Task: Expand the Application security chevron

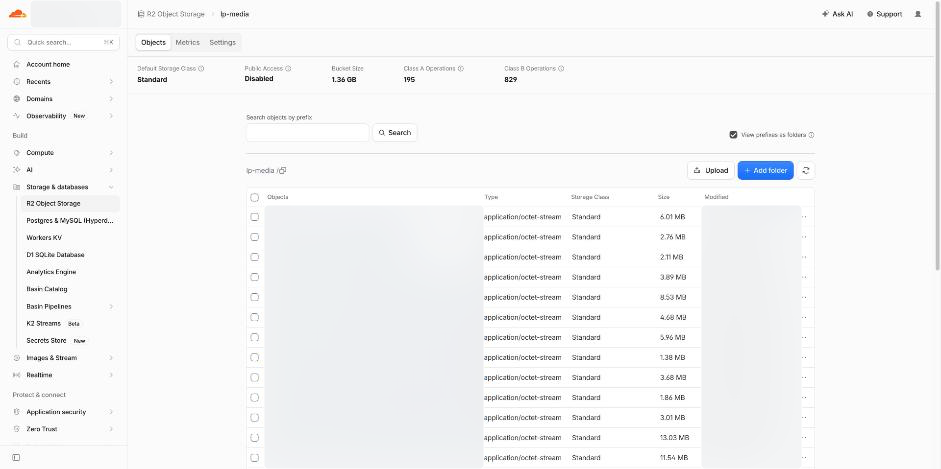Action: 111,412
